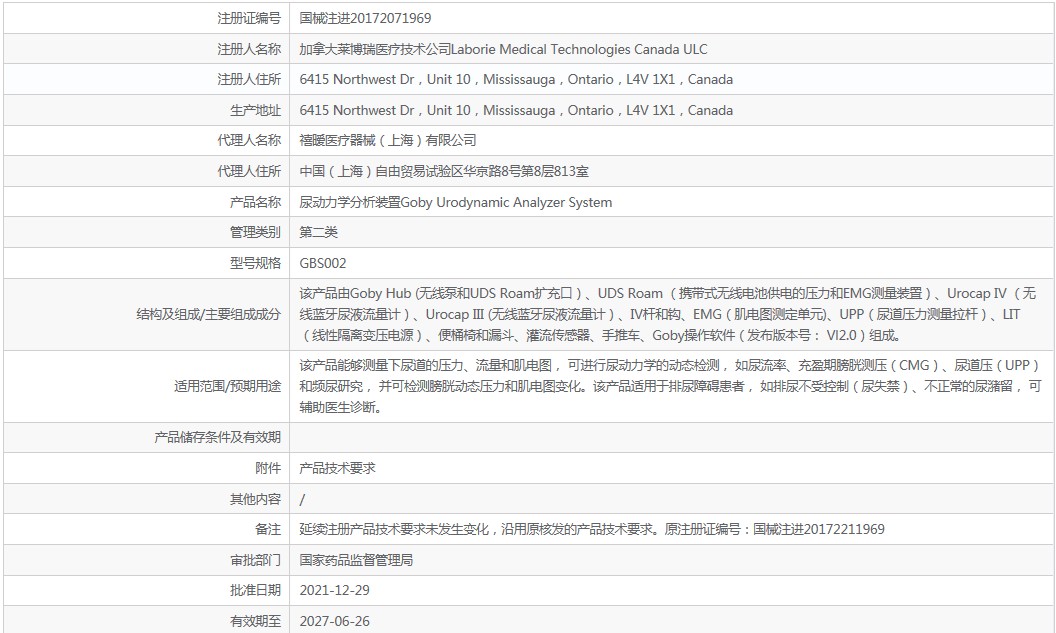Click the label 适用范围/预期用途
The image size is (1056, 633).
click(x=228, y=387)
